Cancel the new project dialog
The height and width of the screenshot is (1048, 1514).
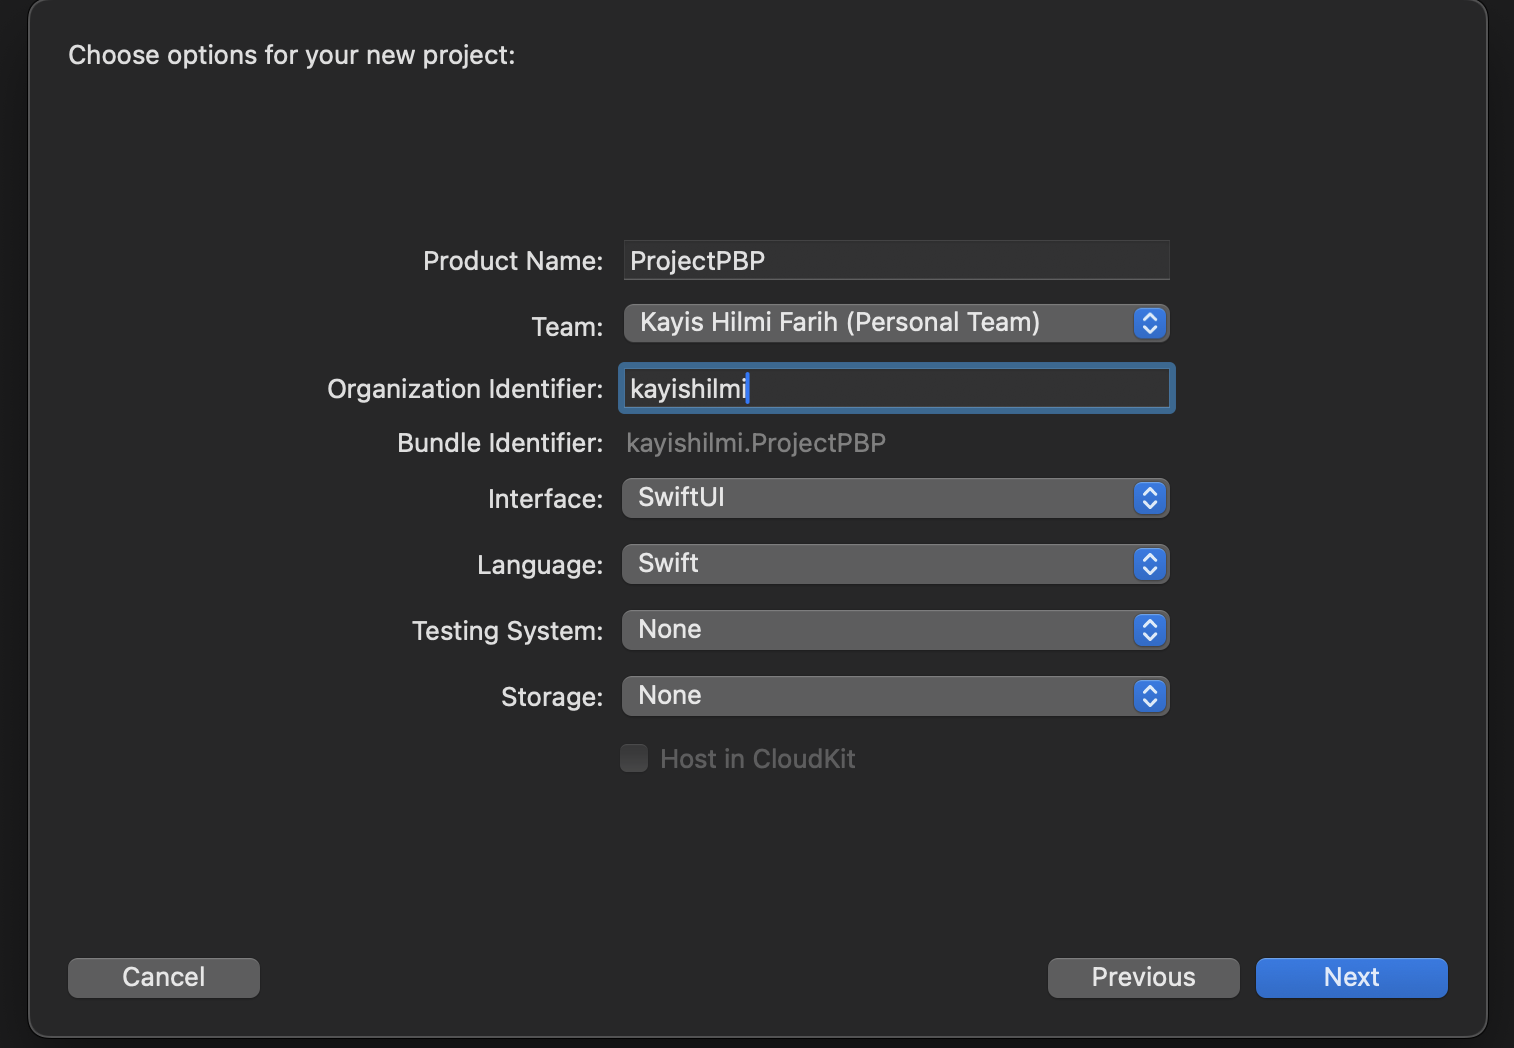[x=164, y=977]
